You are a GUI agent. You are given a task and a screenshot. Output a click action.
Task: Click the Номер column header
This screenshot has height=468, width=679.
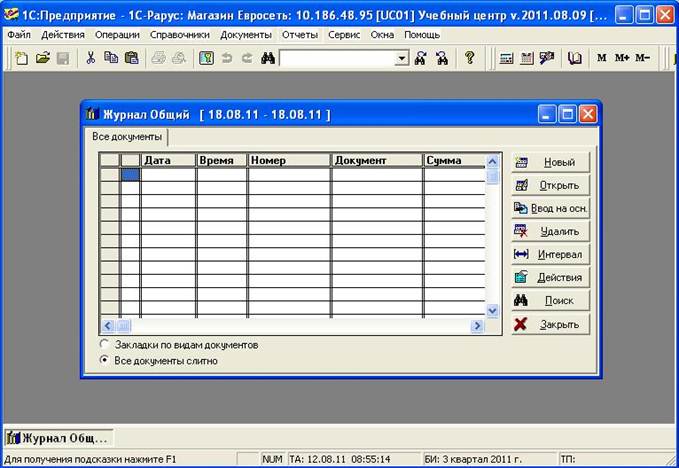coord(289,160)
